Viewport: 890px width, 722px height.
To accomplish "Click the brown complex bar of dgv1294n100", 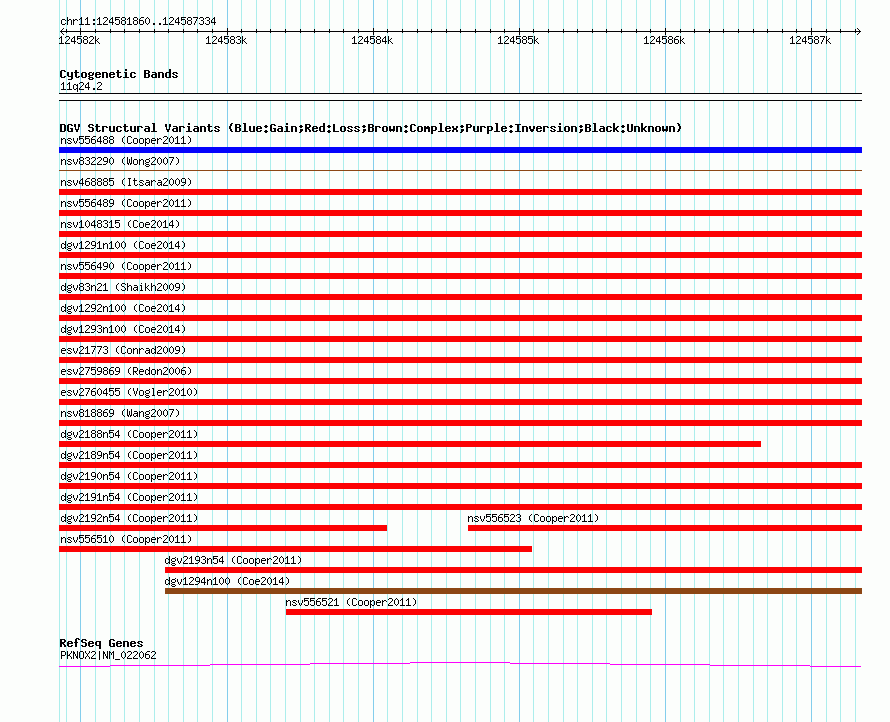I will click(514, 591).
